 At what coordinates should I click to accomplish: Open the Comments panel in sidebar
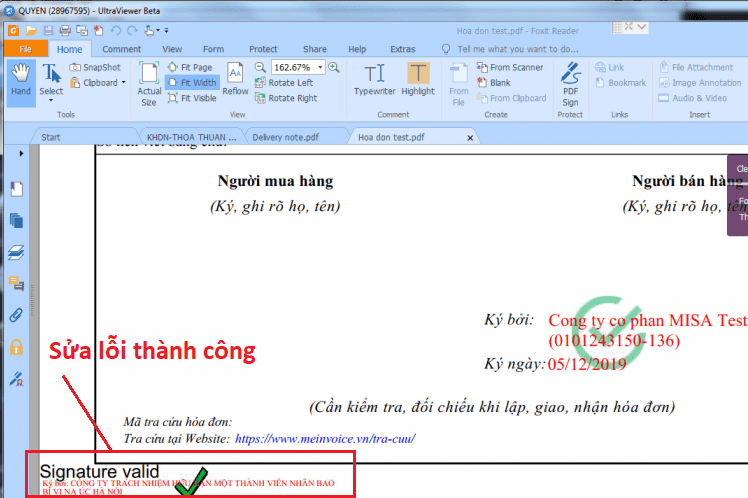pos(17,283)
